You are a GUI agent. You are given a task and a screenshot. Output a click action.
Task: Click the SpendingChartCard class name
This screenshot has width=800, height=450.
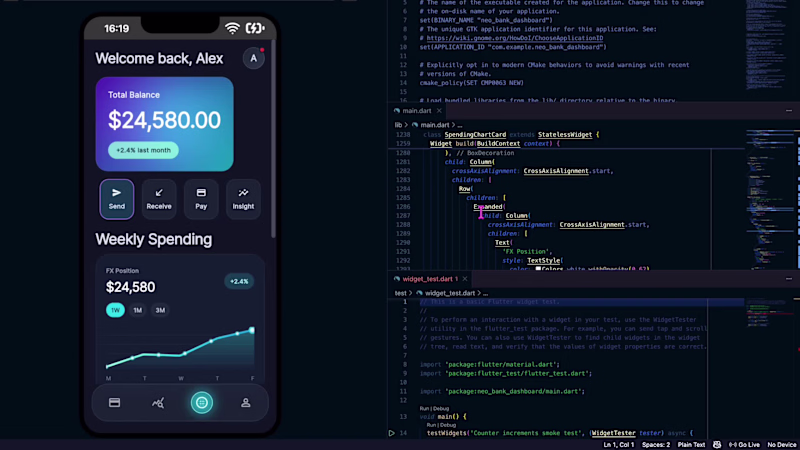pyautogui.click(x=475, y=135)
